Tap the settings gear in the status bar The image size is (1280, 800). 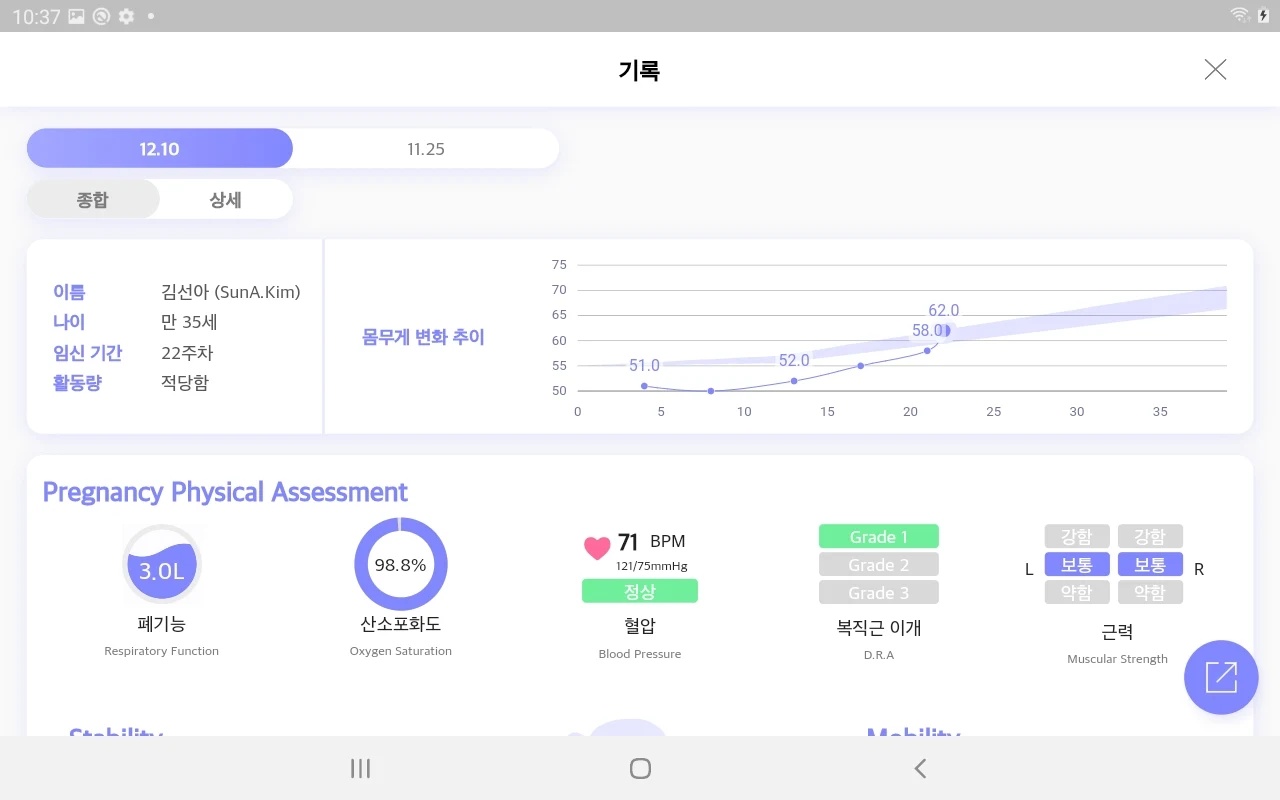tap(126, 16)
